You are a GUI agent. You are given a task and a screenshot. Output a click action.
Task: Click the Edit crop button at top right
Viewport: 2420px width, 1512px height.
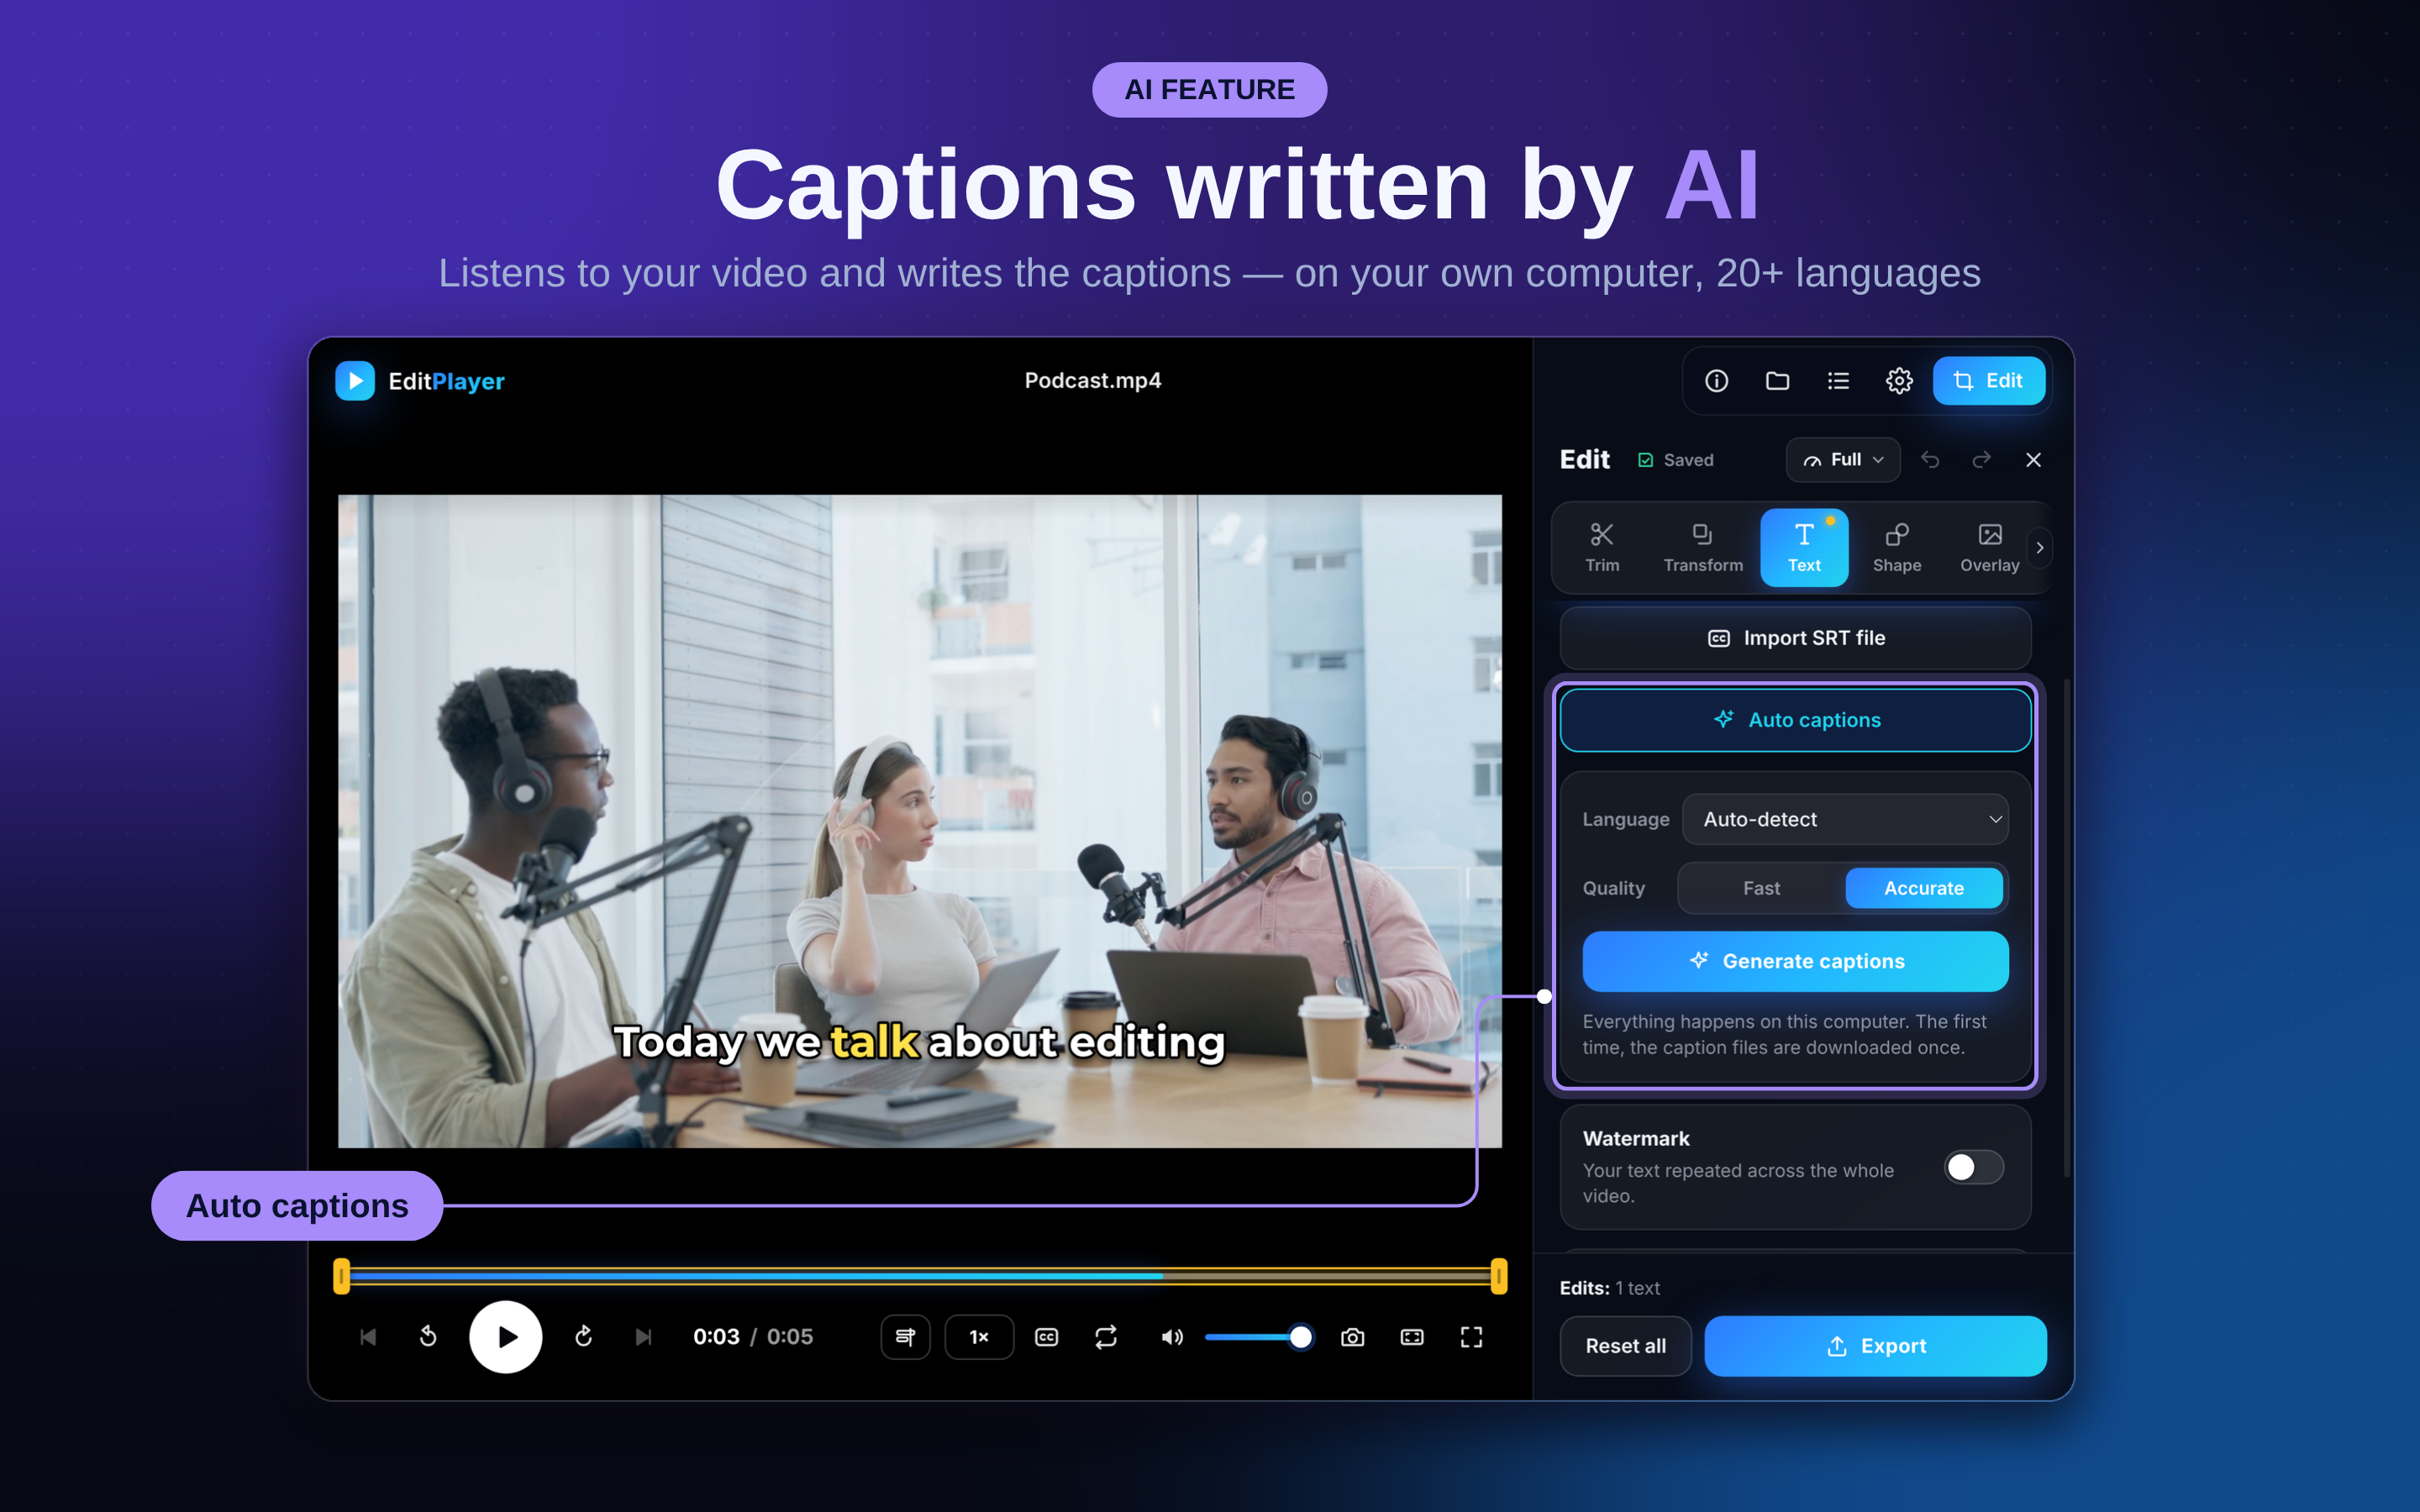pyautogui.click(x=1988, y=381)
